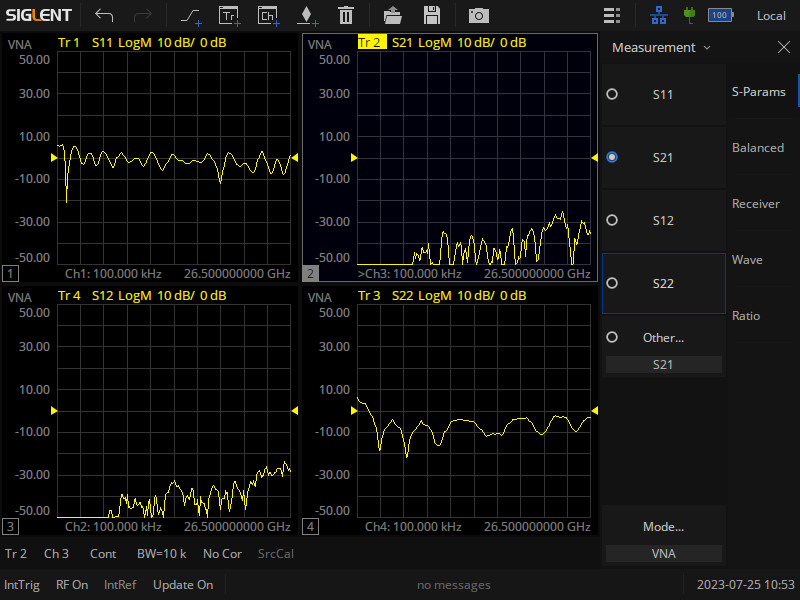Click the redo arrow icon

coord(142,16)
